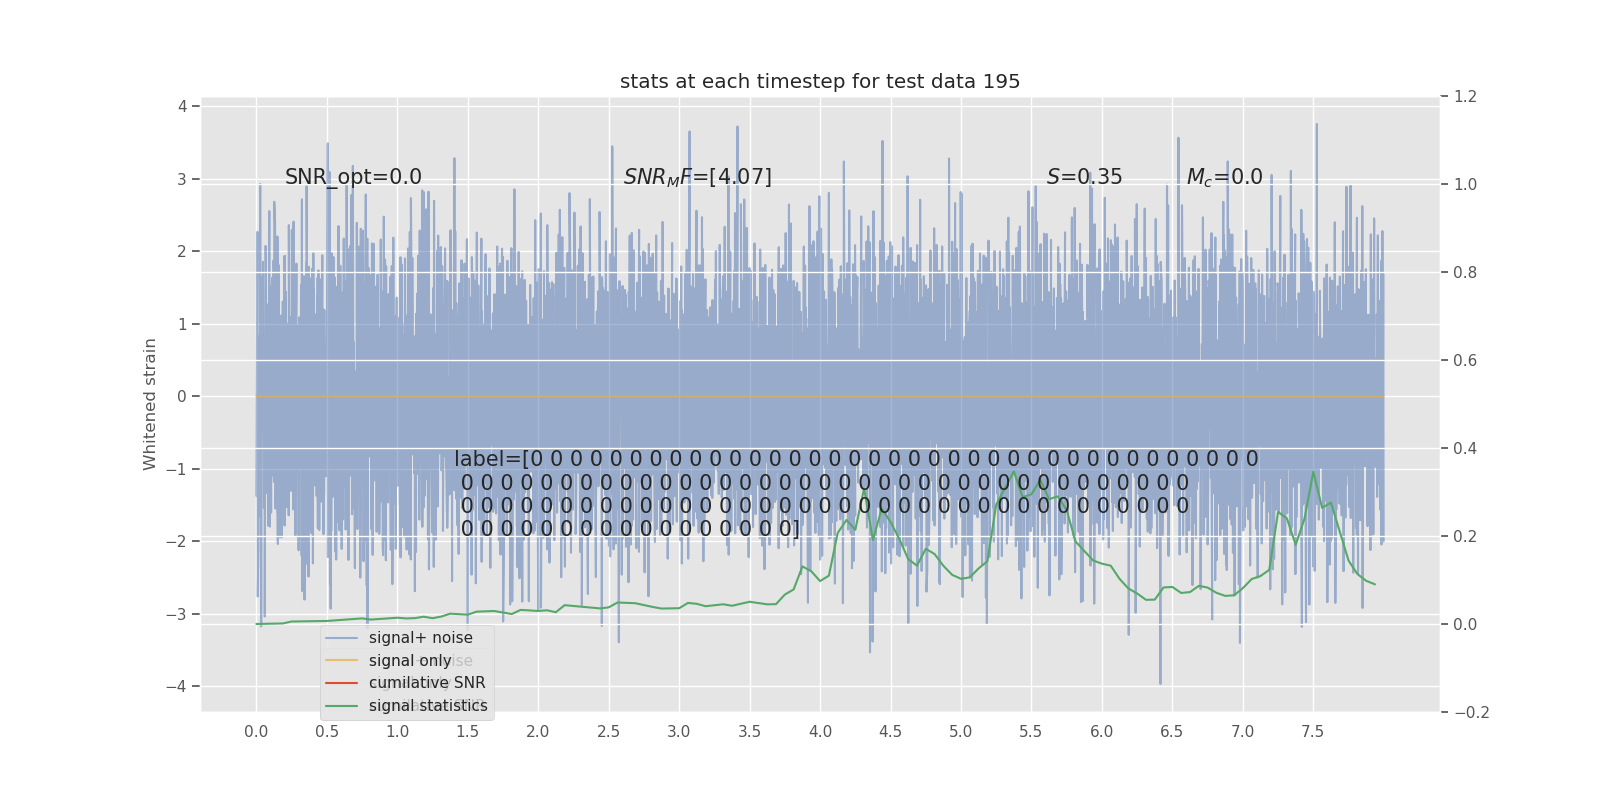
Task: Click the x-axis tick label 4.5
Action: (x=890, y=732)
